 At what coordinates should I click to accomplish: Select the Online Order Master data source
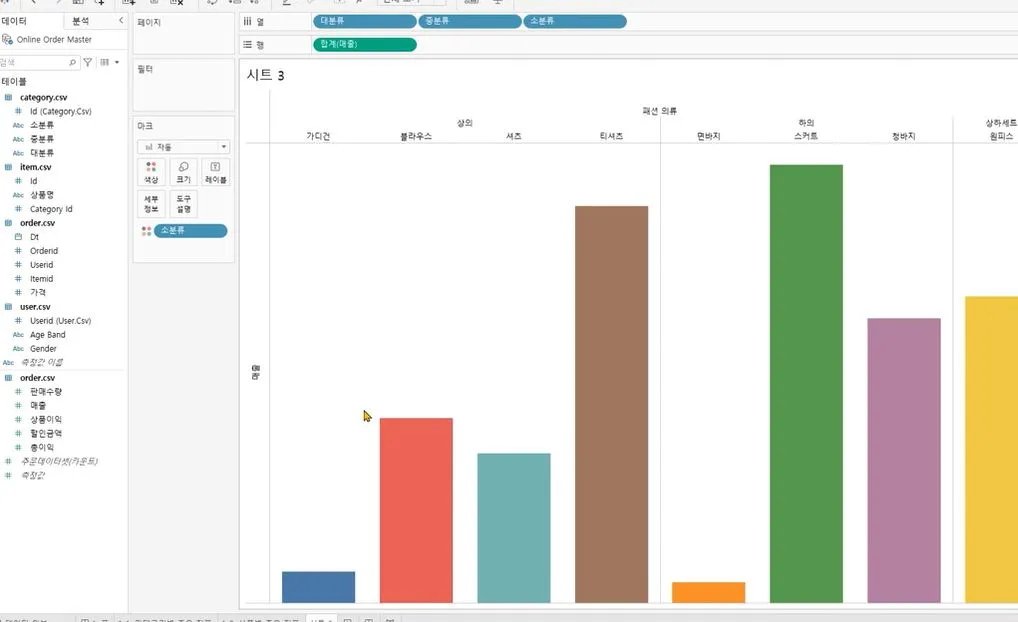pyautogui.click(x=54, y=40)
